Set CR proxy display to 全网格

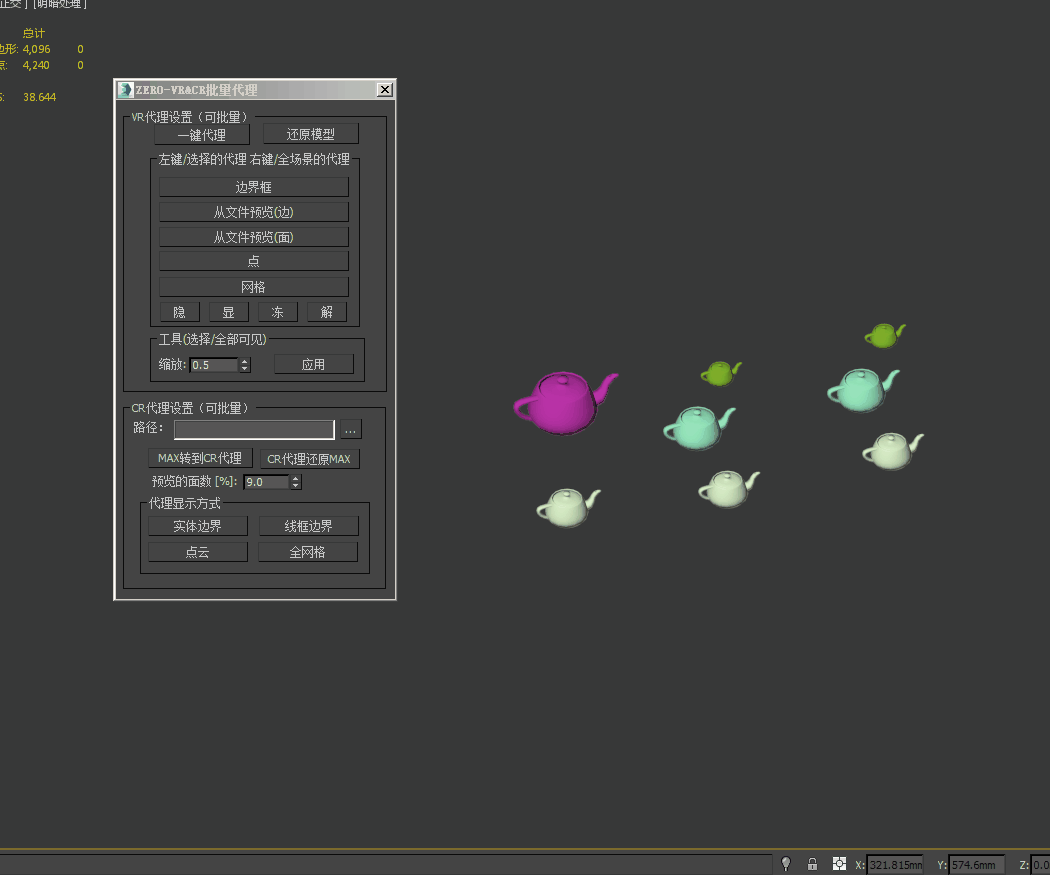[x=307, y=552]
